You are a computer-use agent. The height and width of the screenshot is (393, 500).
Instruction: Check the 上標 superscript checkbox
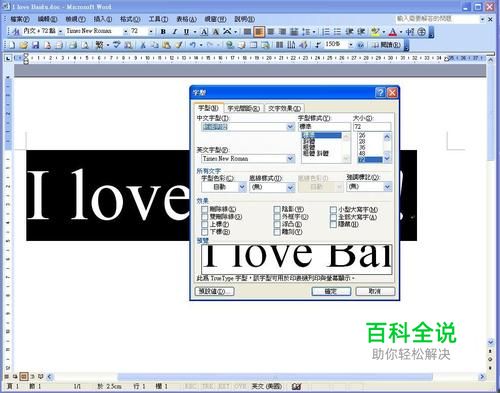click(205, 224)
